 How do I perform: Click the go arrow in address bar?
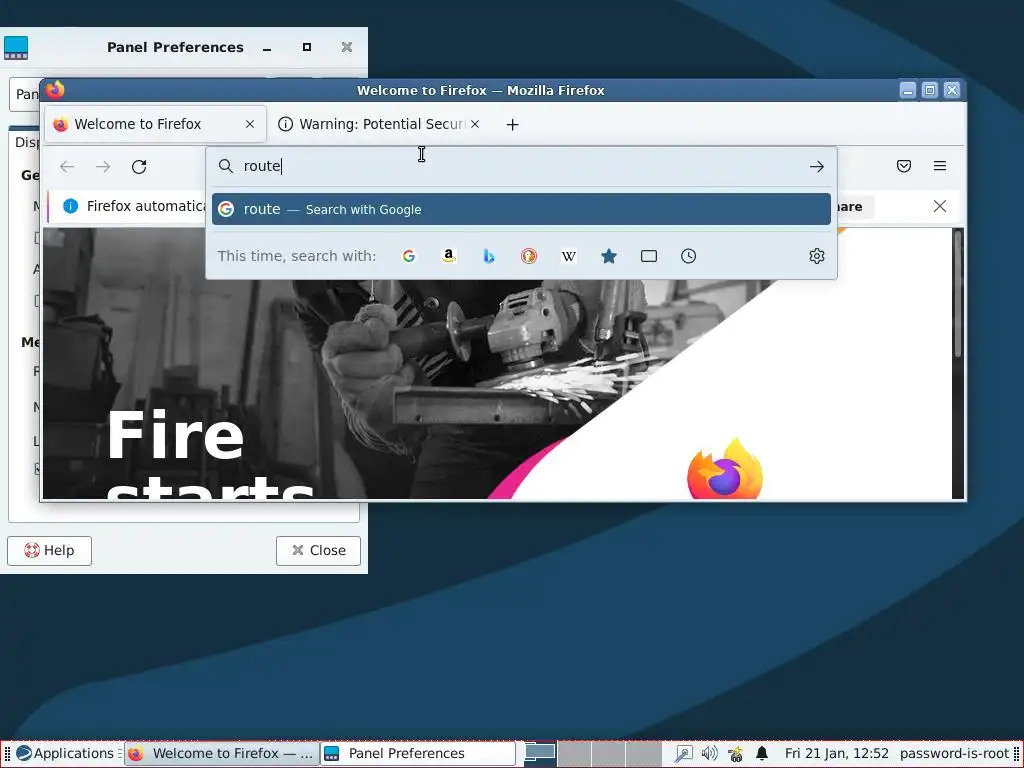(x=816, y=167)
